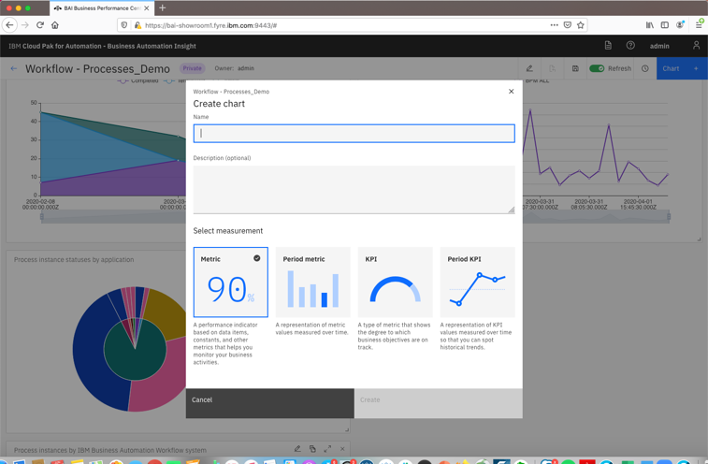Click the edit pencil icon in dashboard header

click(530, 69)
